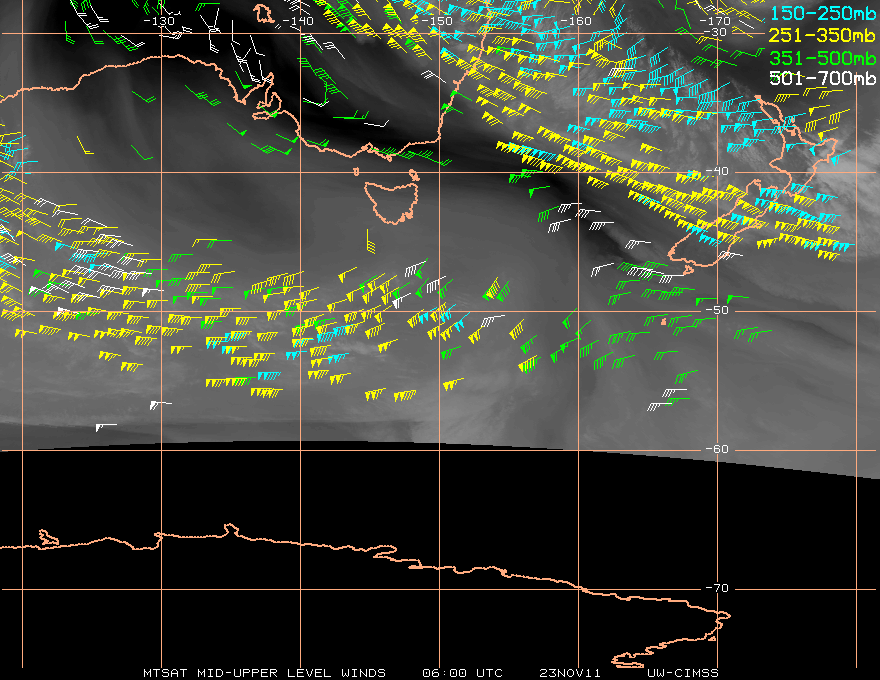This screenshot has width=880, height=680.
Task: Click the 23NOV11 date label
Action: pos(570,673)
